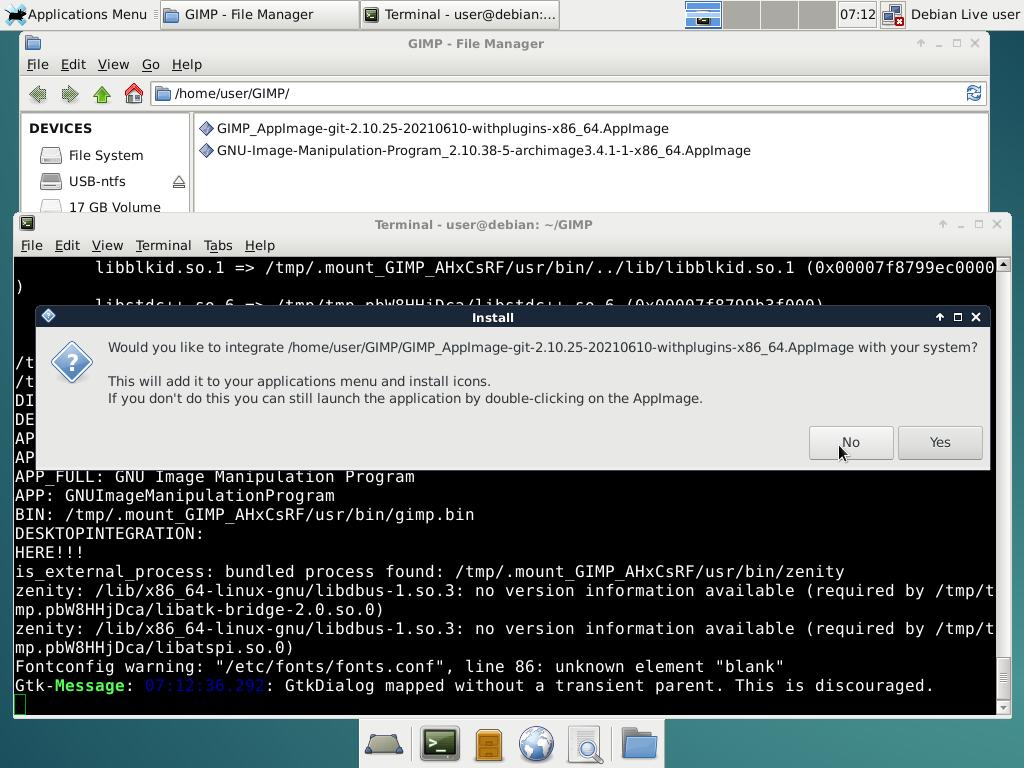Open Edit menu in Terminal window
Viewport: 1024px width, 768px height.
67,246
